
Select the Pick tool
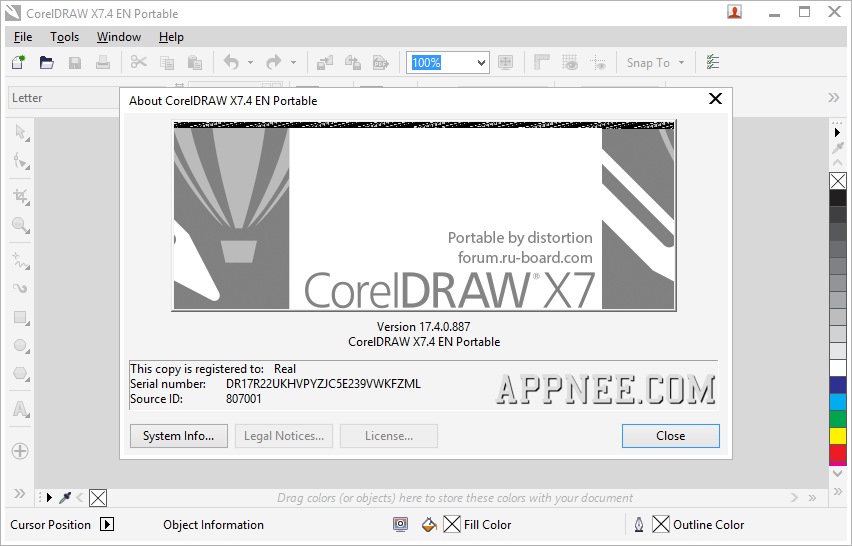click(x=21, y=133)
